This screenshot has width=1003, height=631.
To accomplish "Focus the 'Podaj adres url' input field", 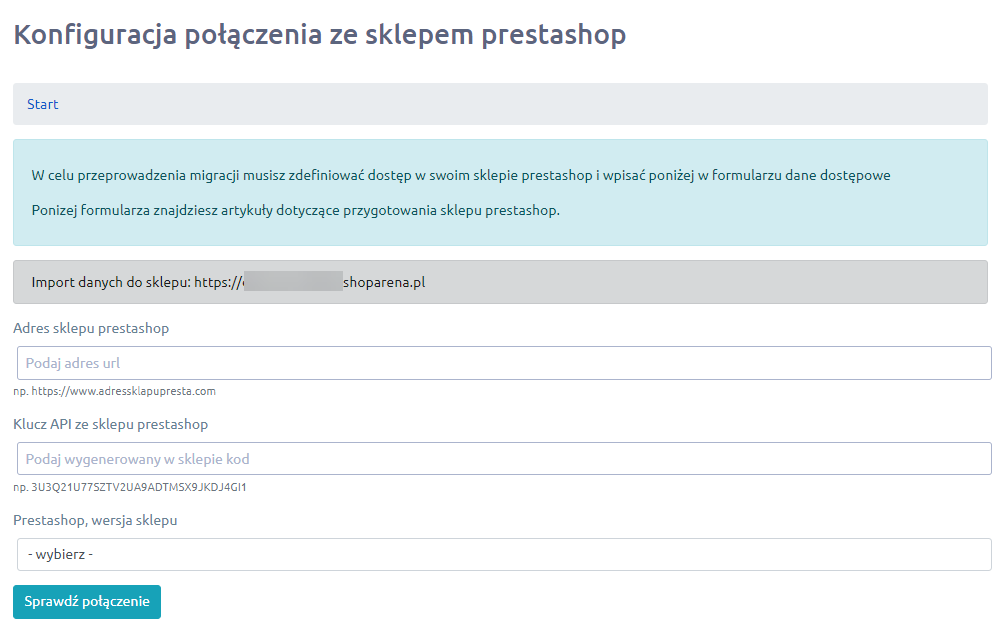I will [x=504, y=363].
